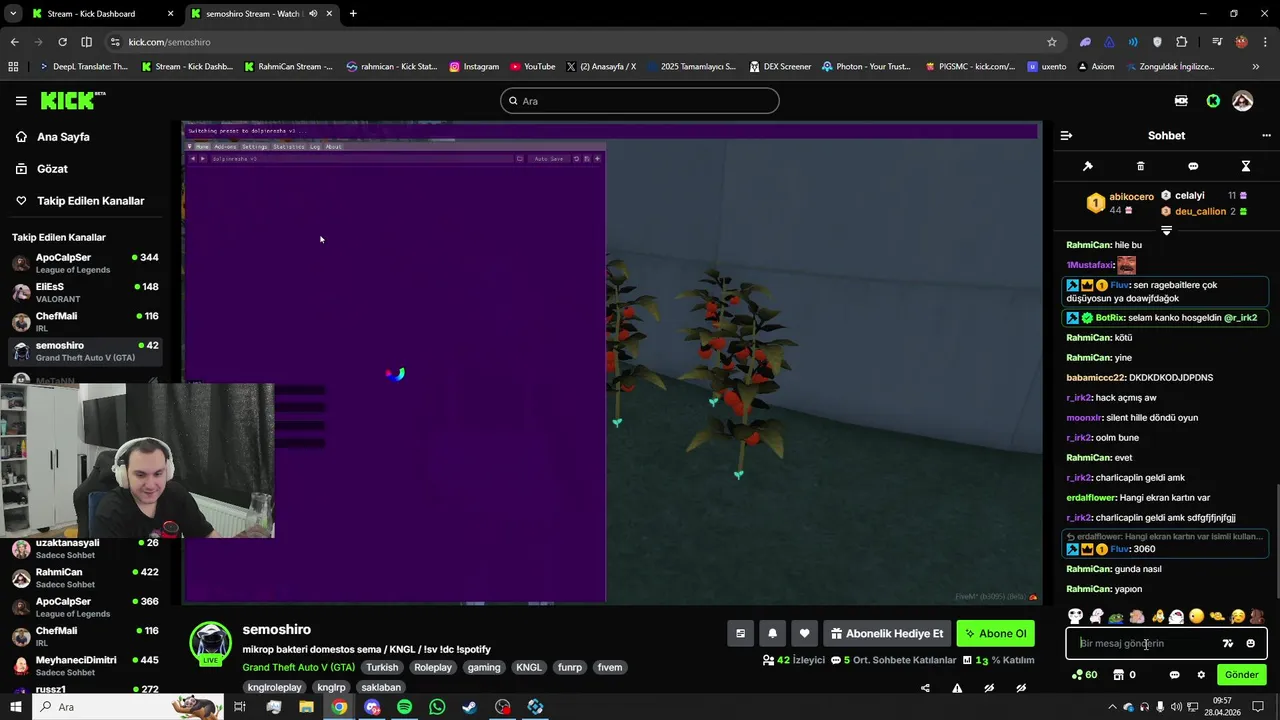The height and width of the screenshot is (720, 1280).
Task: Open the chat settings gear icon
Action: click(x=1201, y=675)
